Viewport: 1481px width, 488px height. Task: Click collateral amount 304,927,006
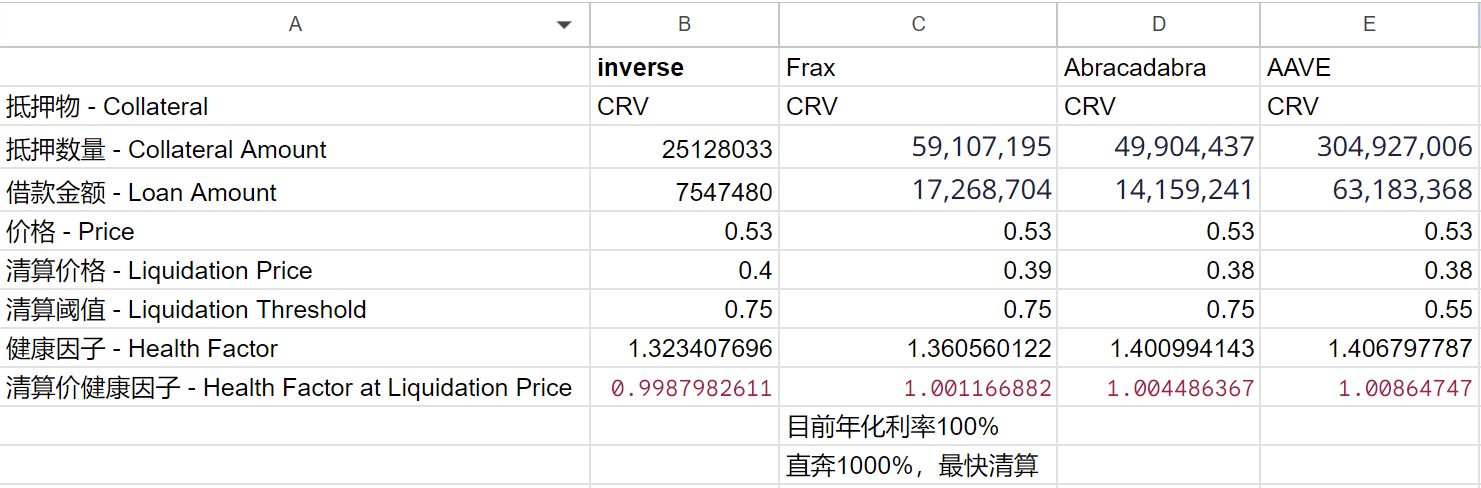(1370, 148)
